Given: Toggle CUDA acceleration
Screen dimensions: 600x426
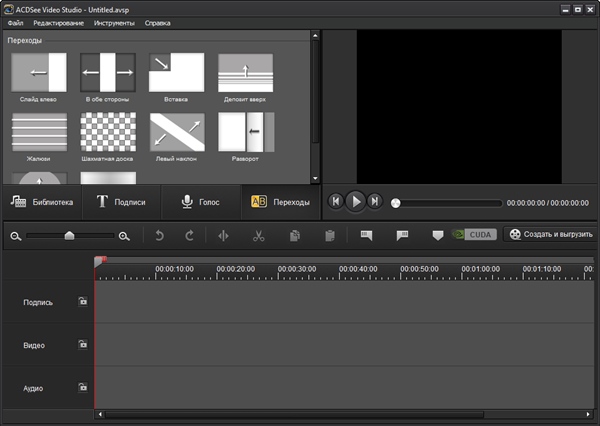Looking at the screenshot, I should pyautogui.click(x=474, y=235).
